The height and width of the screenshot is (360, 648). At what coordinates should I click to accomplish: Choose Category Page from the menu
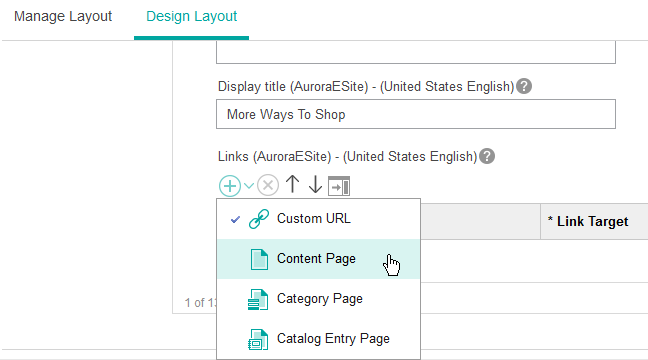(x=318, y=299)
